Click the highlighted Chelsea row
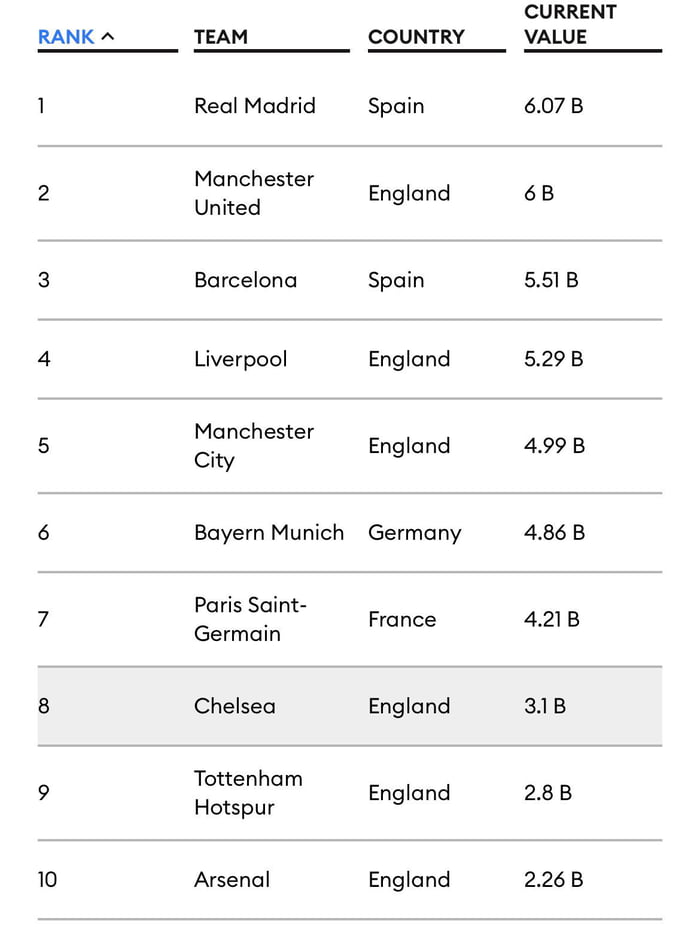The height and width of the screenshot is (930, 700). 235,706
